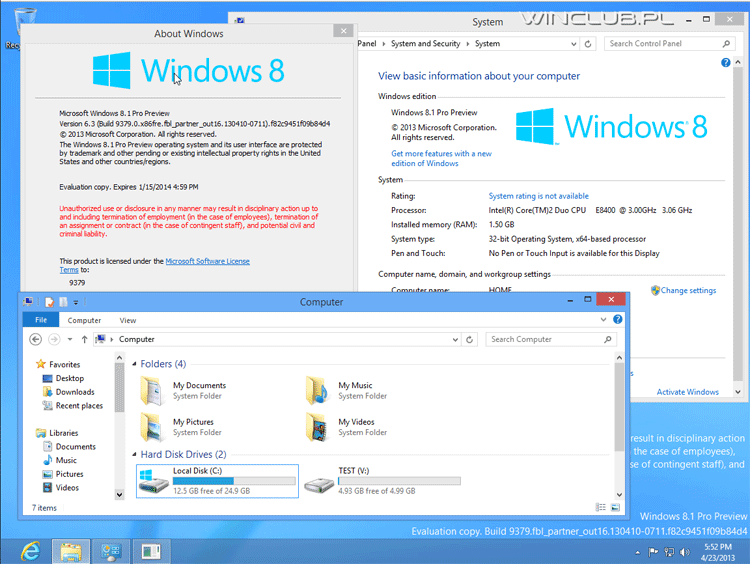The width and height of the screenshot is (750, 564).
Task: Refresh the Computer window
Action: point(470,339)
